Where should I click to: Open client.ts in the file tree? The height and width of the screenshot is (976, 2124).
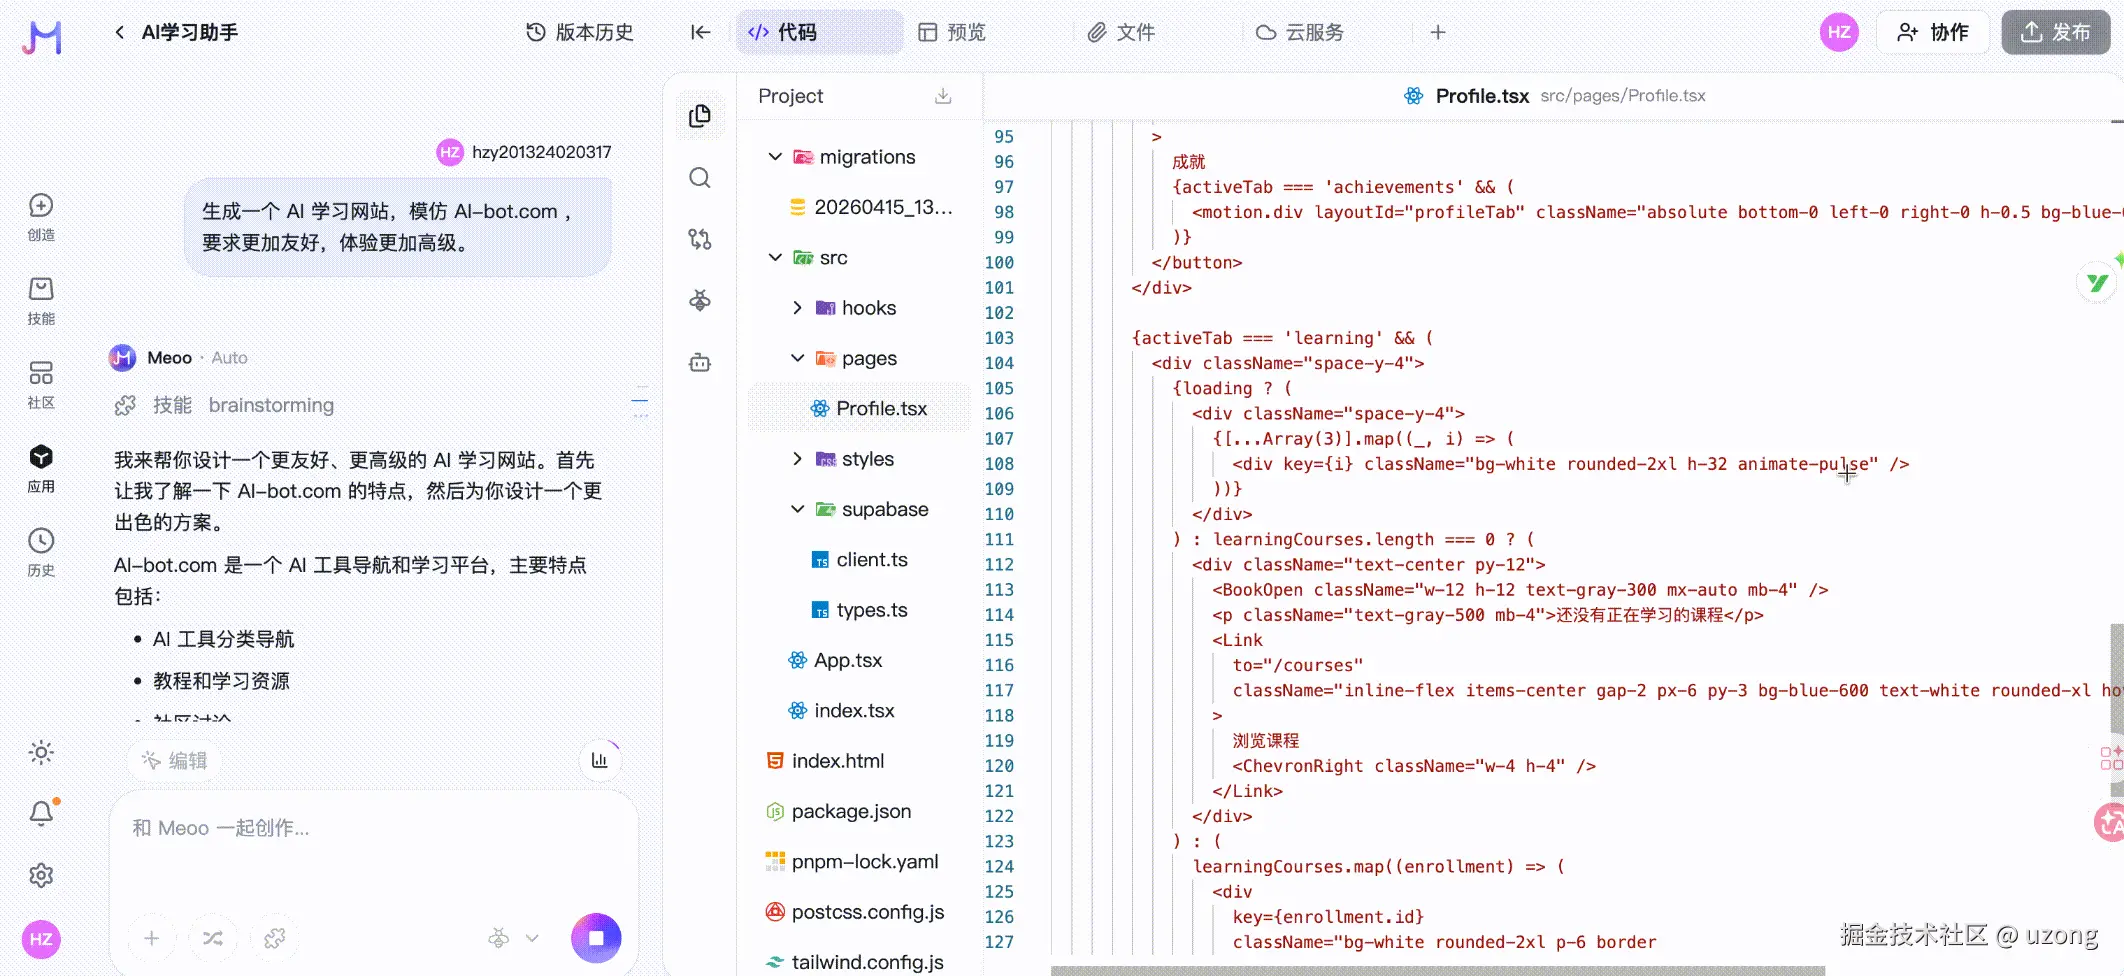tap(860, 560)
